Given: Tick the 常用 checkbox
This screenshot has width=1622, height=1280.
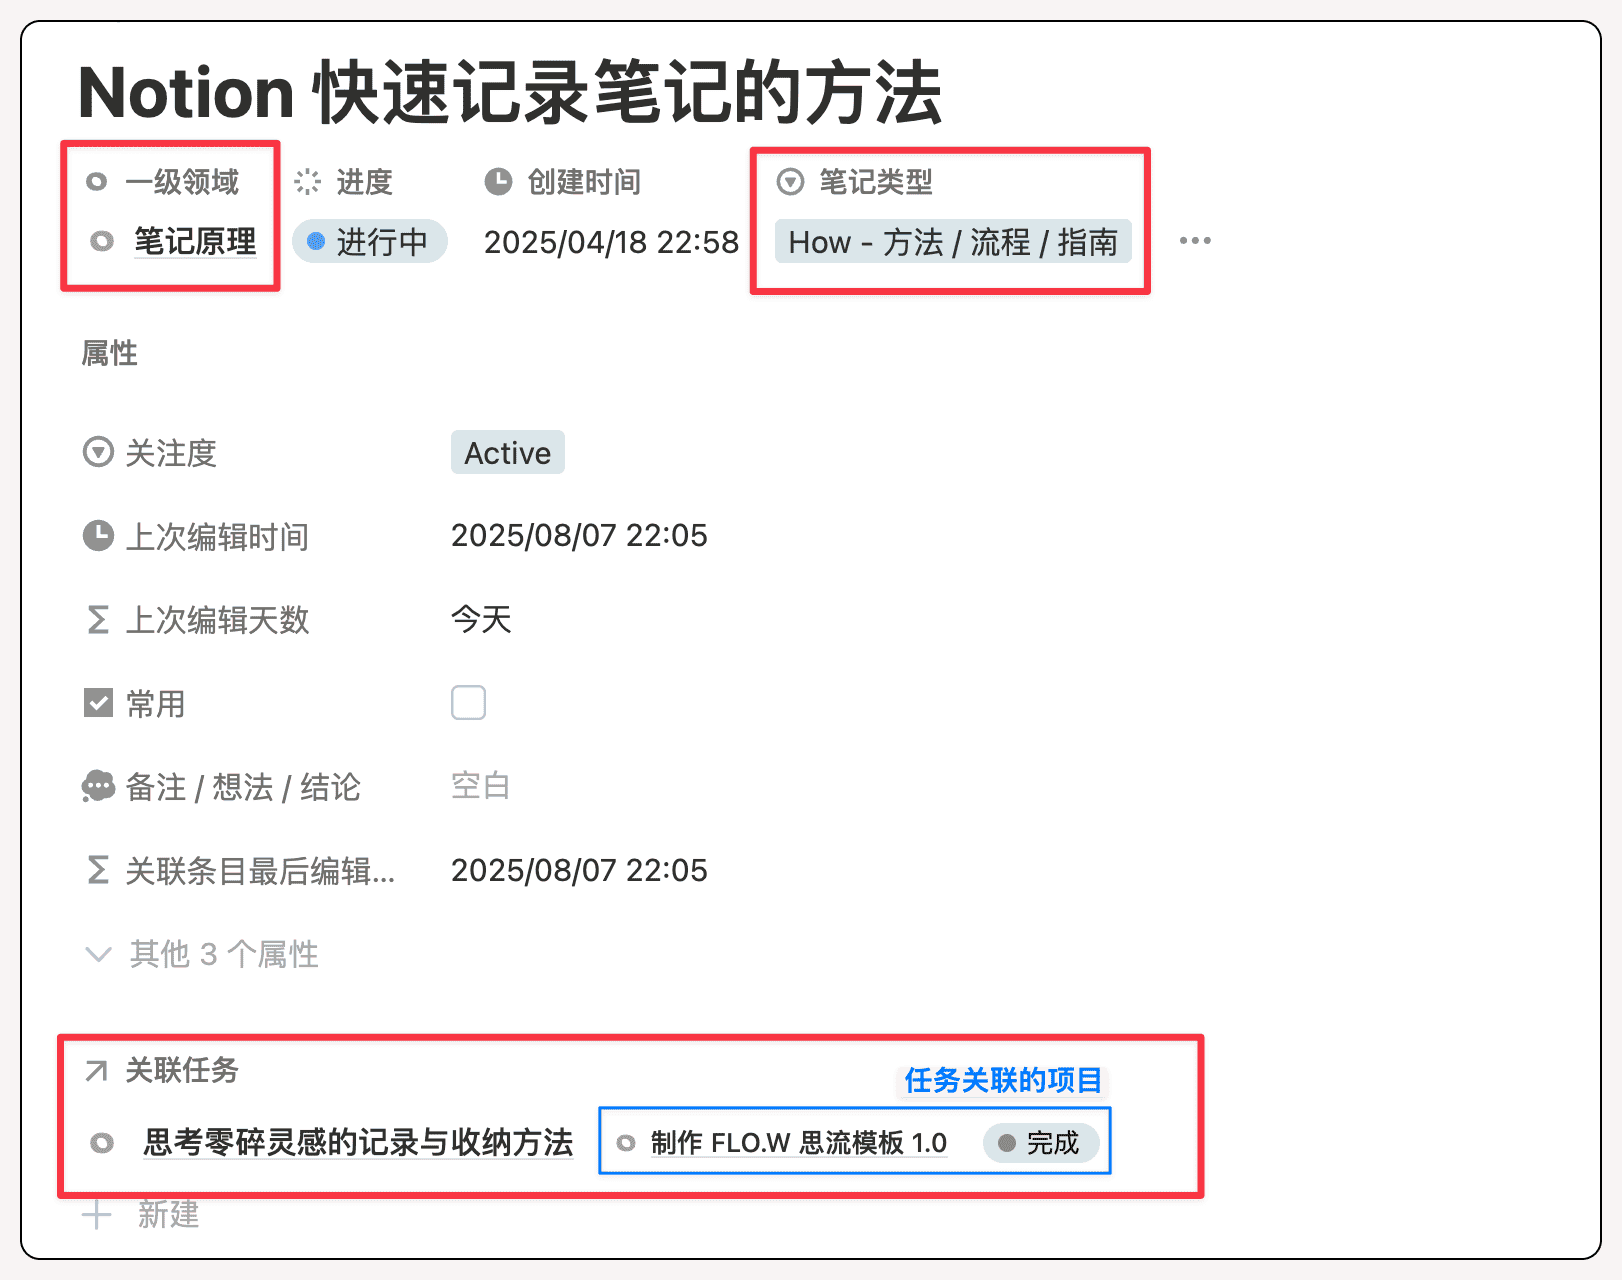Looking at the screenshot, I should coord(469,703).
